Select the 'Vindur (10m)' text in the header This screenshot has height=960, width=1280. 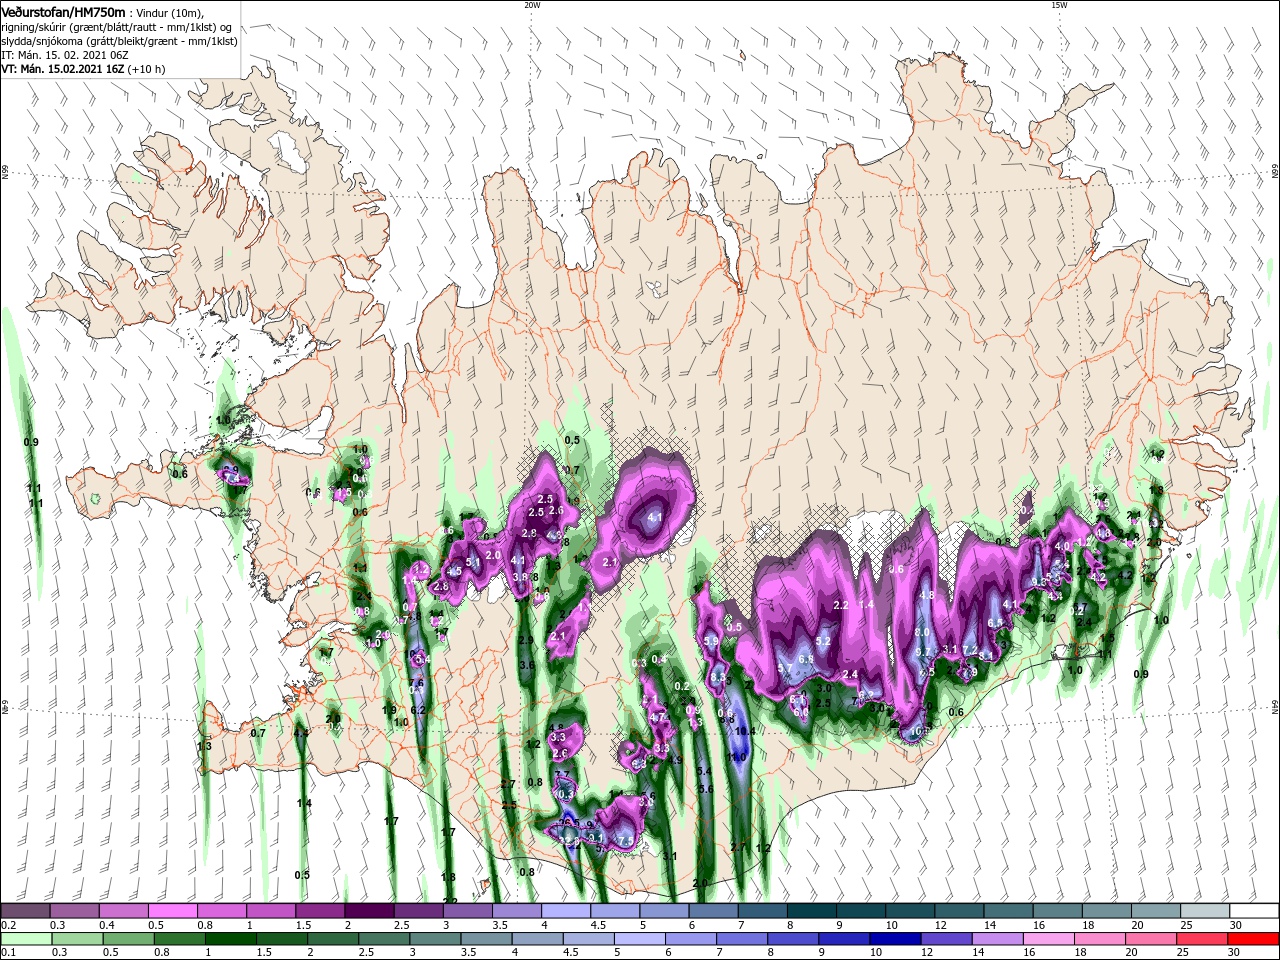pos(168,13)
